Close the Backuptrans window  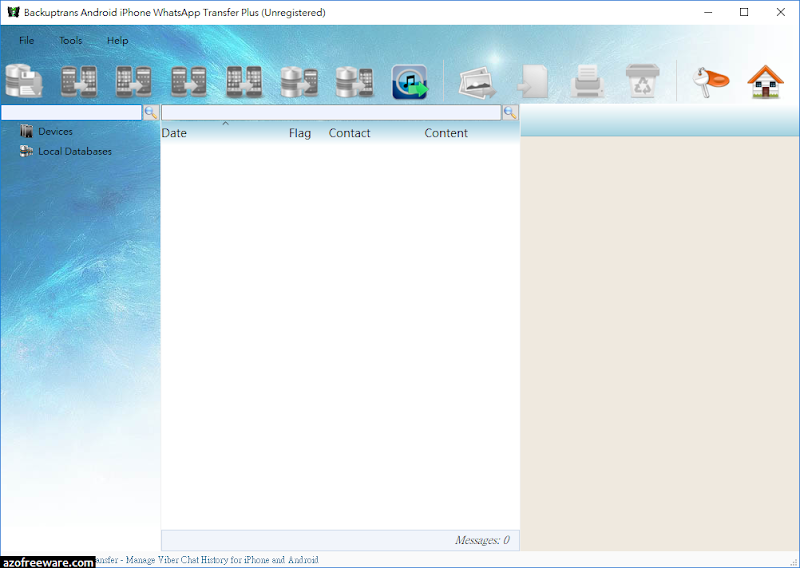click(x=781, y=12)
